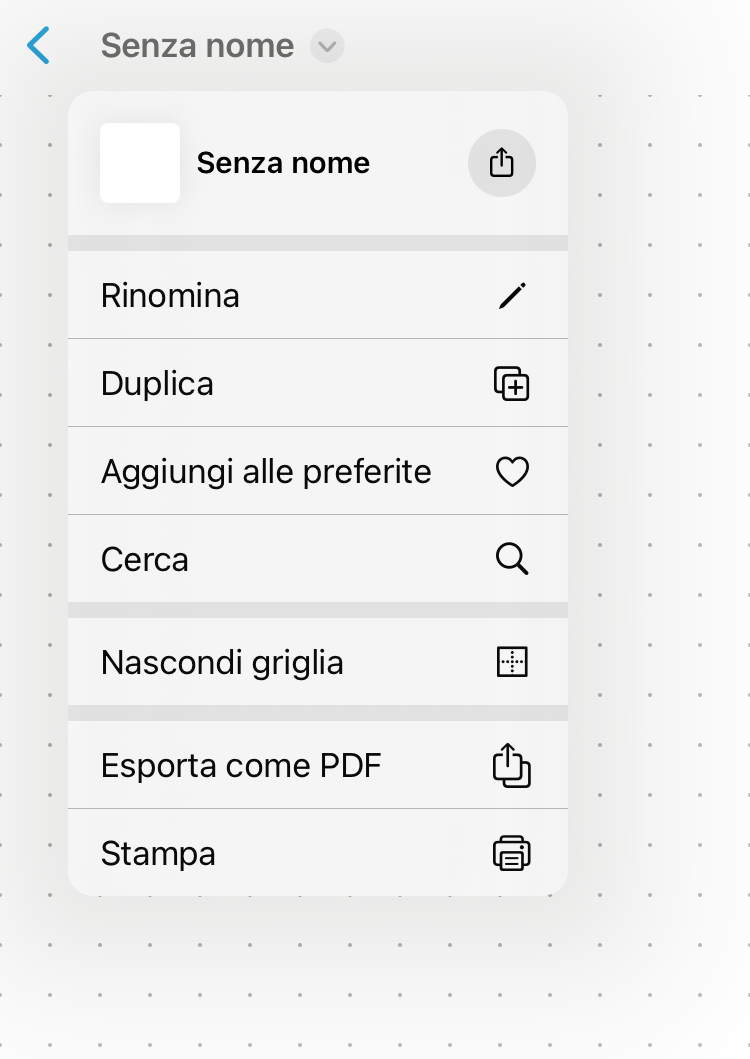
Task: Tap the blue back chevron
Action: (38, 46)
